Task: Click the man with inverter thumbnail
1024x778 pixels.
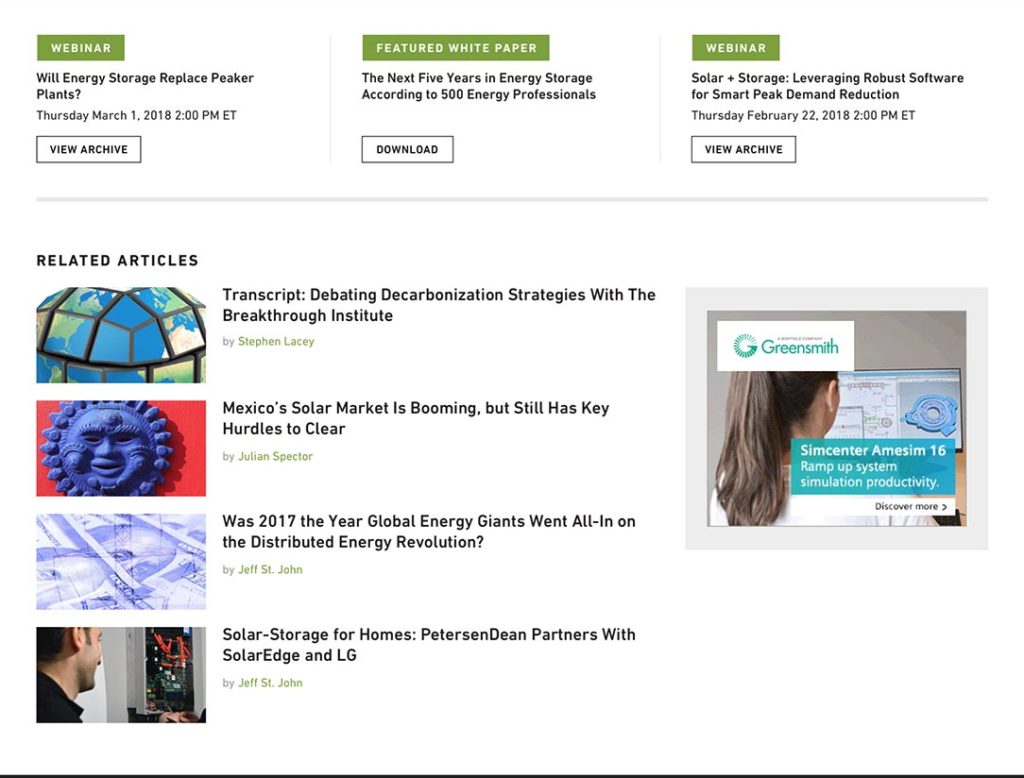Action: pyautogui.click(x=121, y=675)
